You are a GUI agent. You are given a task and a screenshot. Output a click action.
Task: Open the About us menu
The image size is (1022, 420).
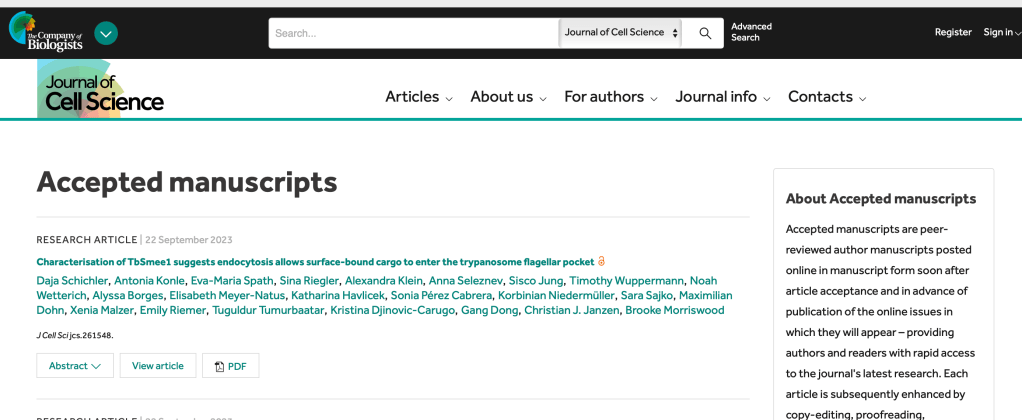[508, 97]
